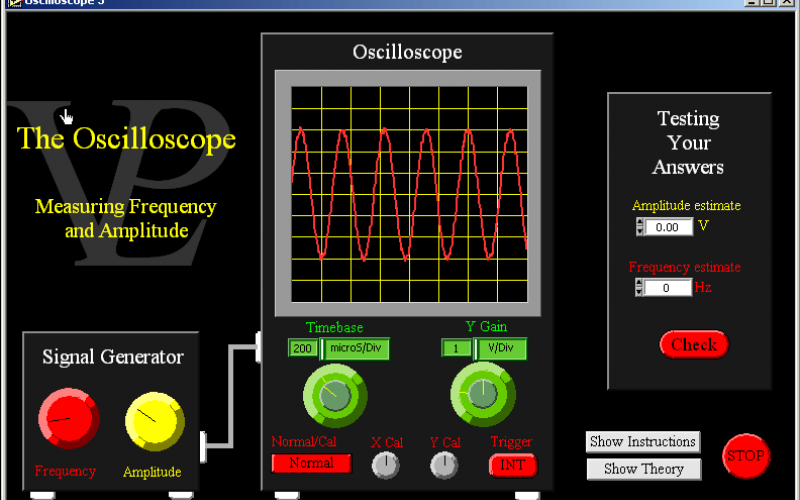Click the yellow Amplitude knob

pos(153,420)
